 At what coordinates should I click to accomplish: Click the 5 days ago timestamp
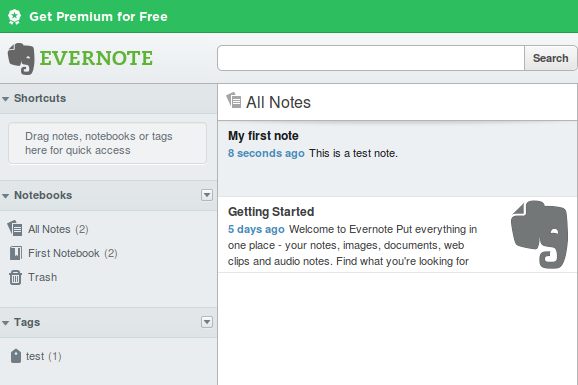256,229
